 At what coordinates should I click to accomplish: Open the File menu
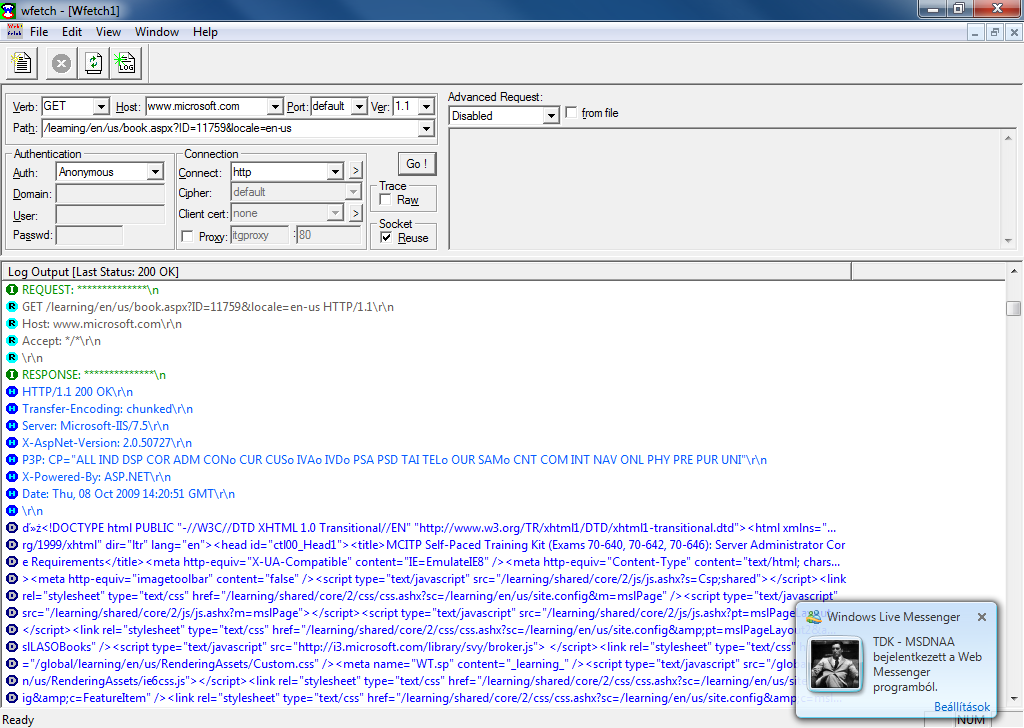click(x=39, y=31)
